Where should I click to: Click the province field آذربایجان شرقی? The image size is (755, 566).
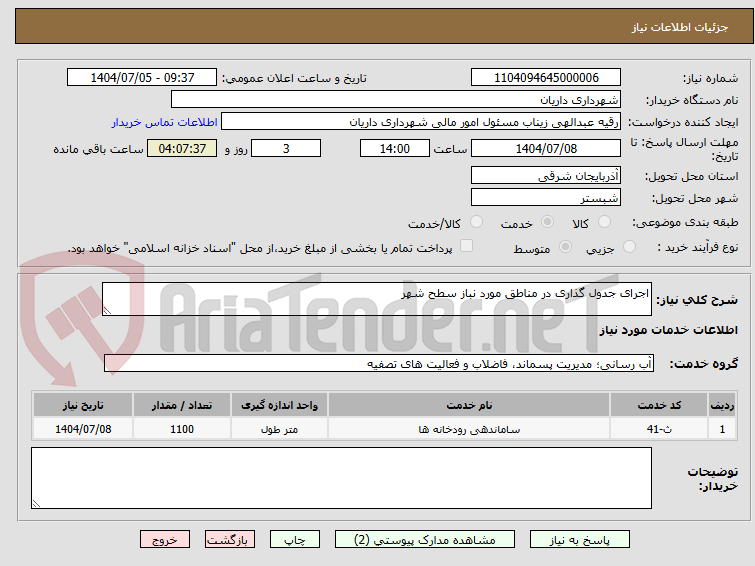click(x=546, y=175)
